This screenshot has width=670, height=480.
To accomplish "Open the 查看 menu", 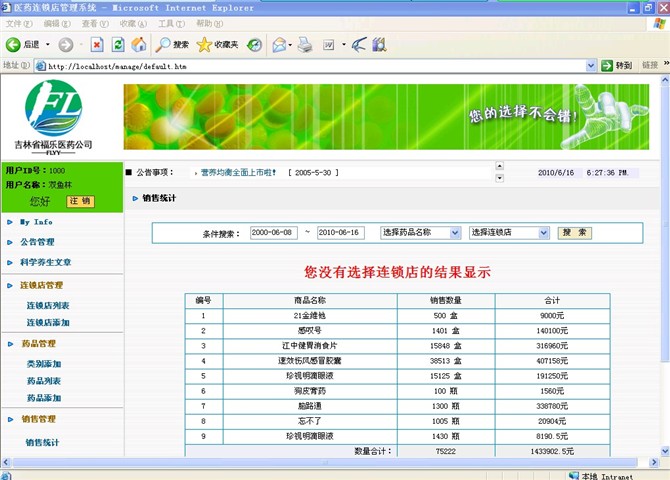I will point(95,24).
